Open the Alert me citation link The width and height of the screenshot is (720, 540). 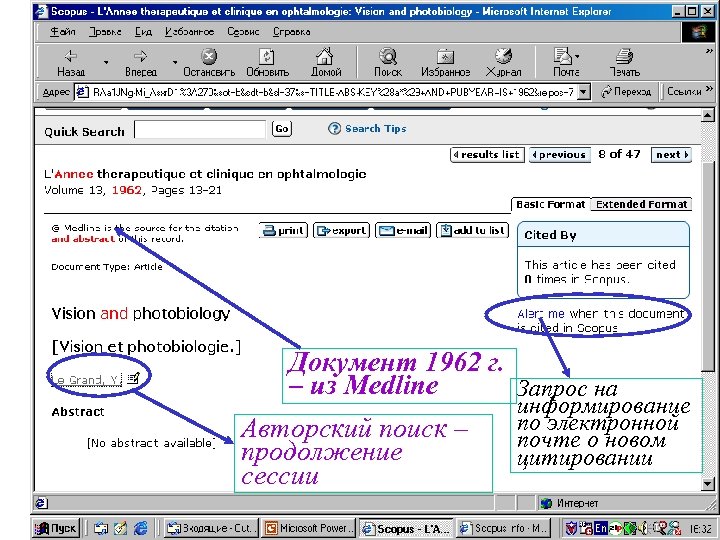click(541, 314)
